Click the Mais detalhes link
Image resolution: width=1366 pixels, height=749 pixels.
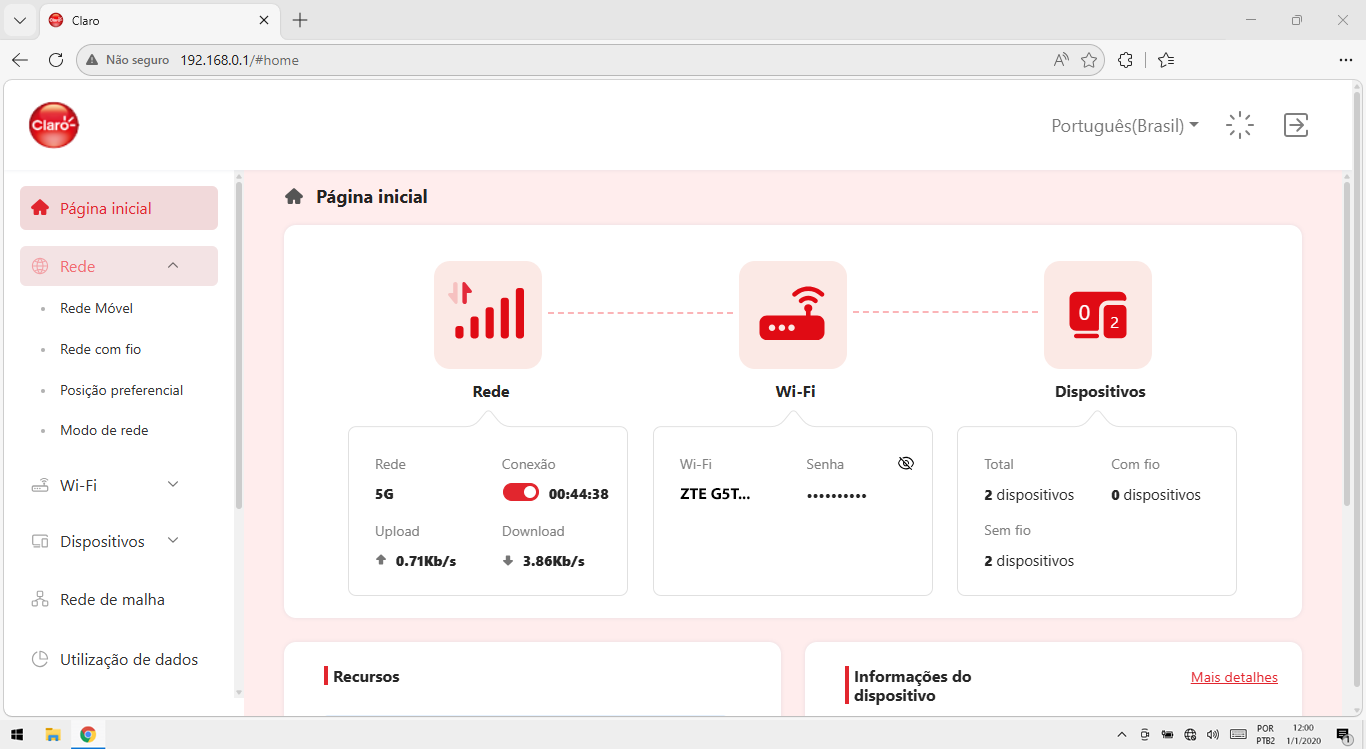coord(1234,677)
